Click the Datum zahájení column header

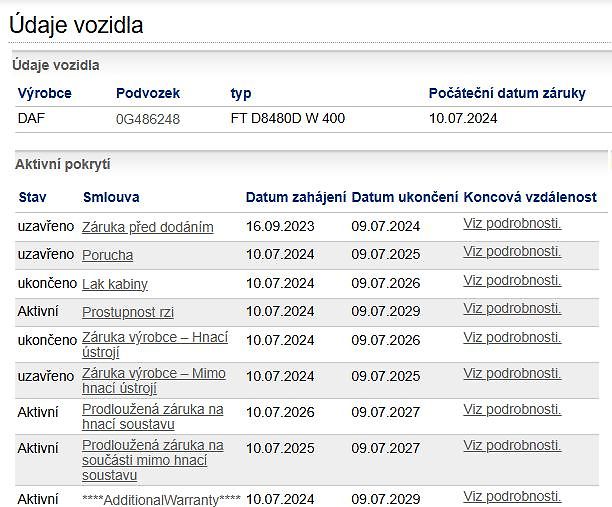coord(296,197)
